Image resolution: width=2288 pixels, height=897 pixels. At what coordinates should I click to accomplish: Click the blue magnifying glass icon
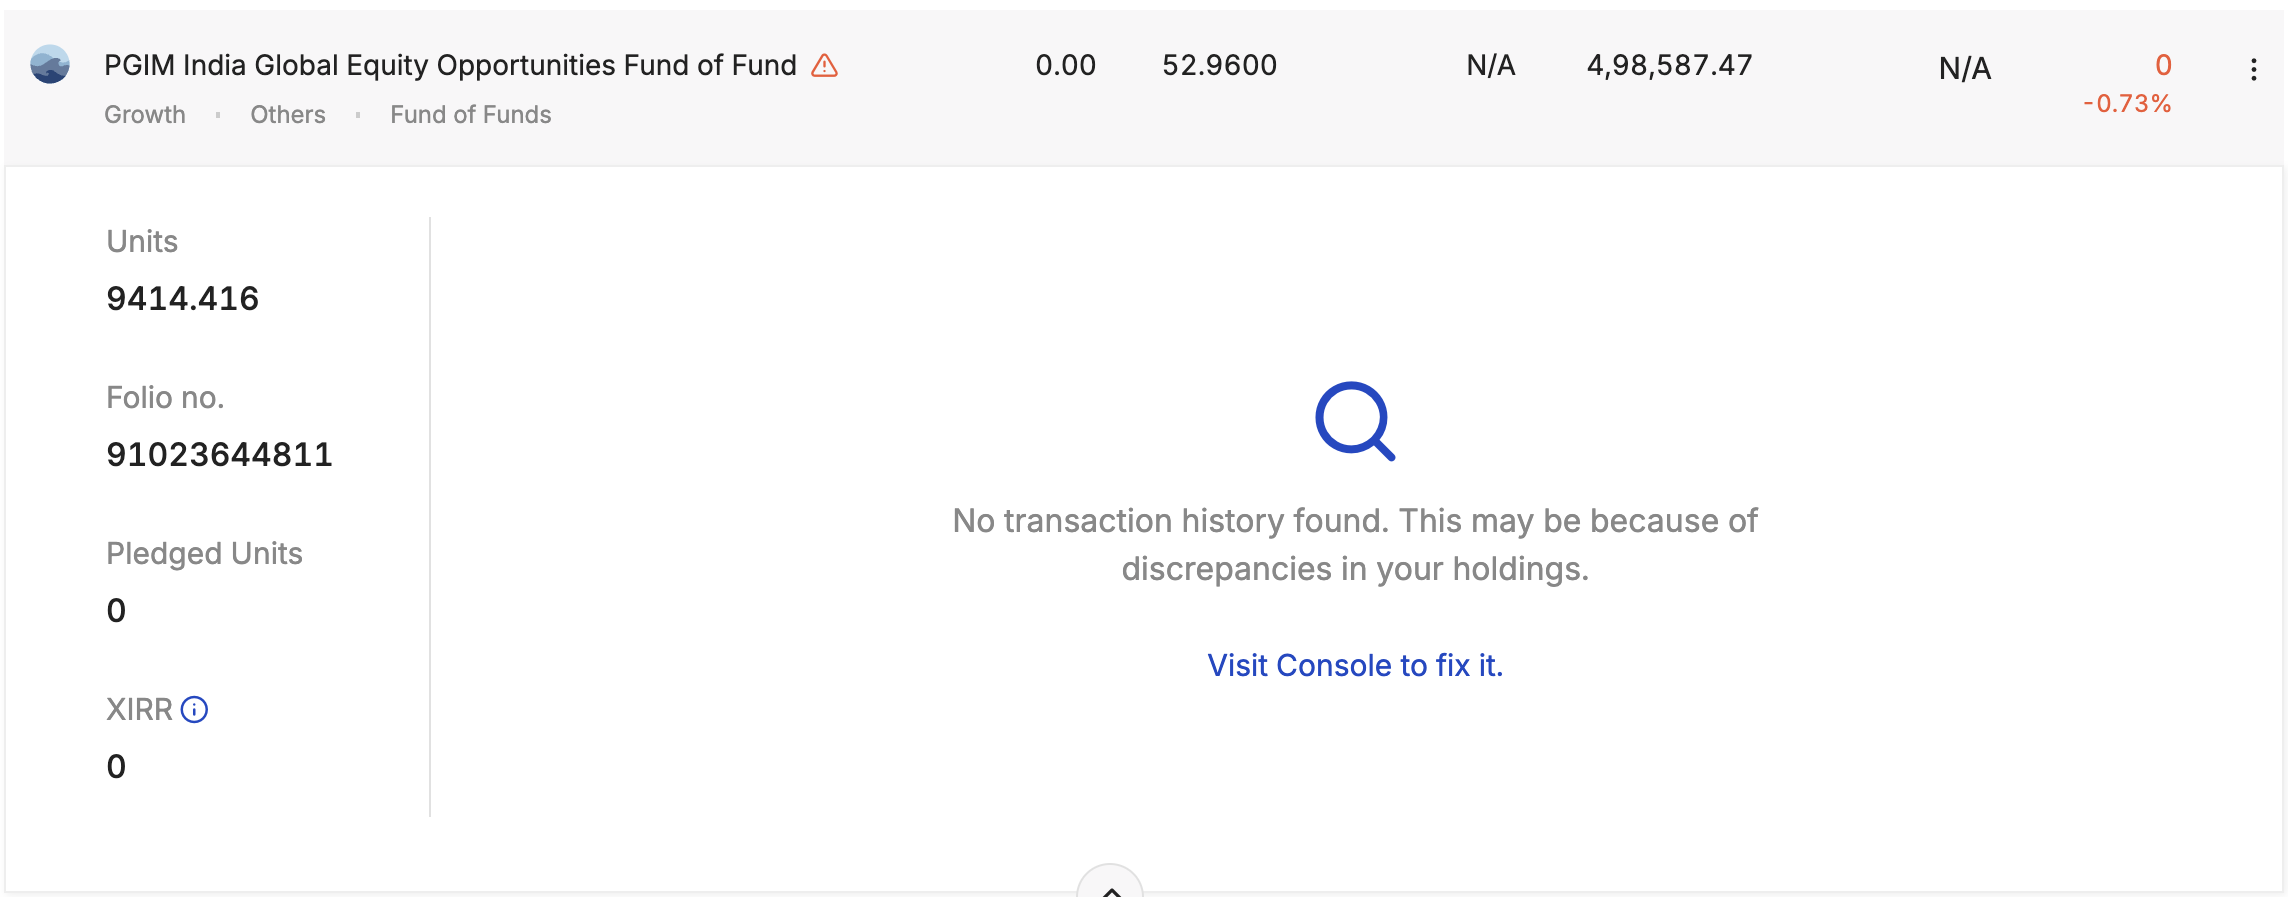click(x=1354, y=421)
